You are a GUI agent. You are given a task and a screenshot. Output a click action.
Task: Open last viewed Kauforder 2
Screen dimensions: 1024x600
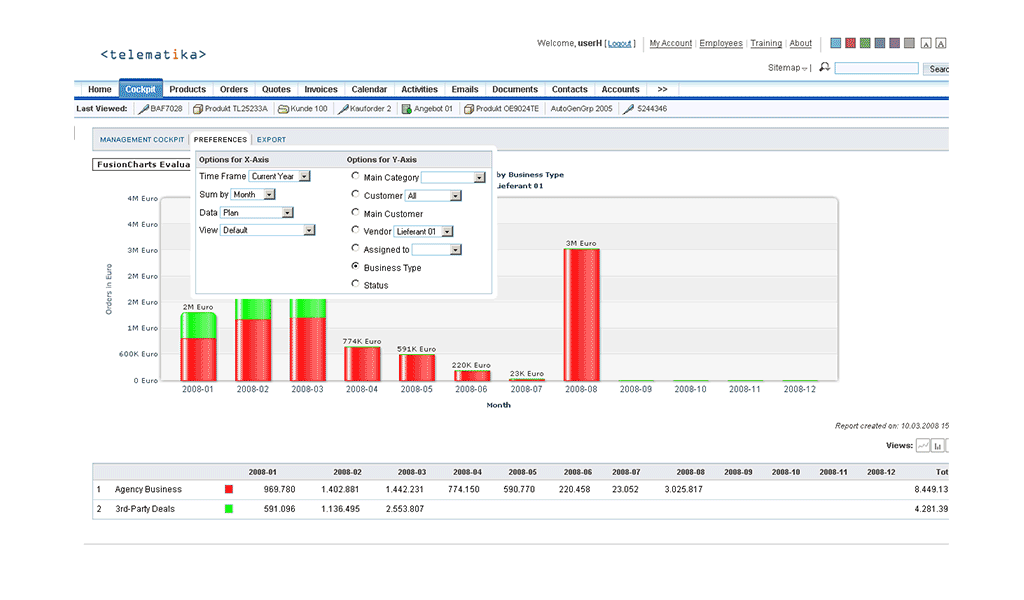(x=364, y=109)
